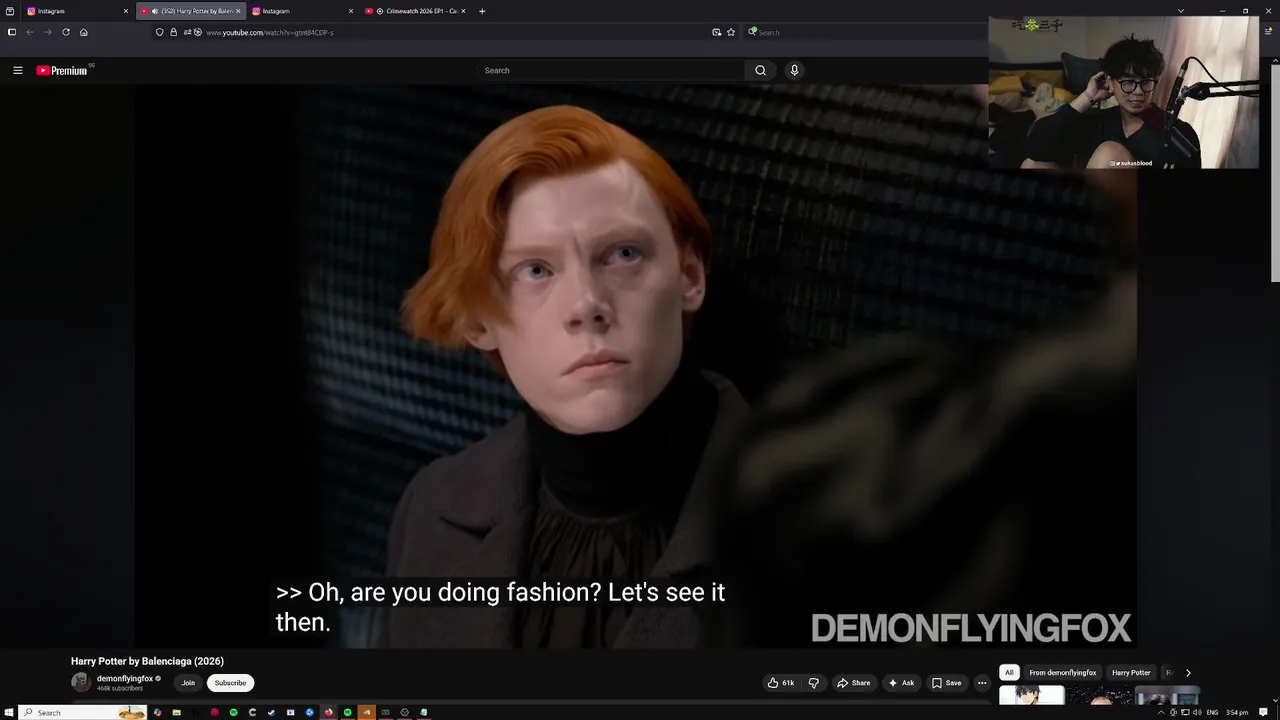
Task: Join the demonflyingfox channel membership
Action: [188, 683]
